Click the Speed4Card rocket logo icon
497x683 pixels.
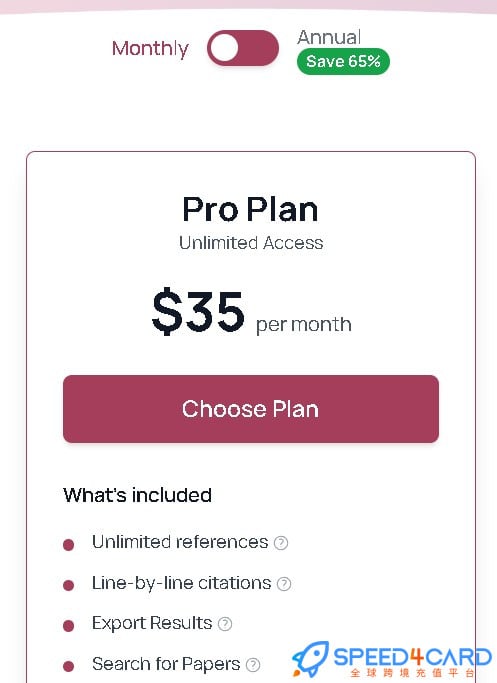310,659
